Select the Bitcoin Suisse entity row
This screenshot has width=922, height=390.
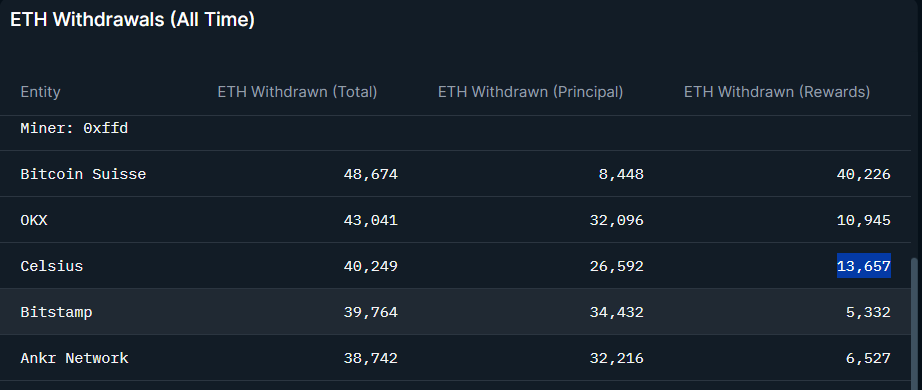point(456,174)
